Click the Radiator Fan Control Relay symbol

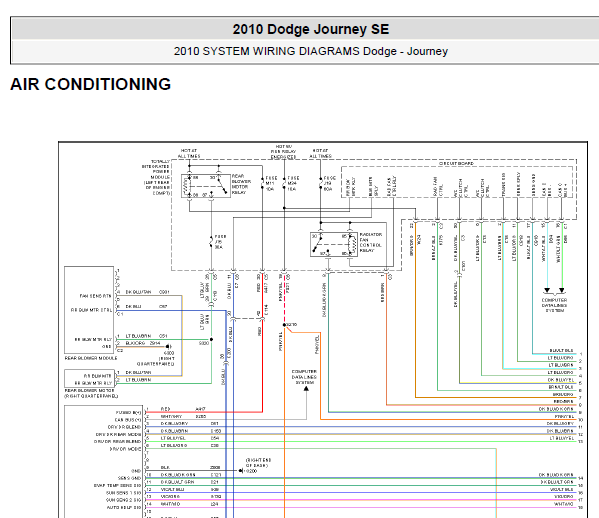(x=333, y=244)
